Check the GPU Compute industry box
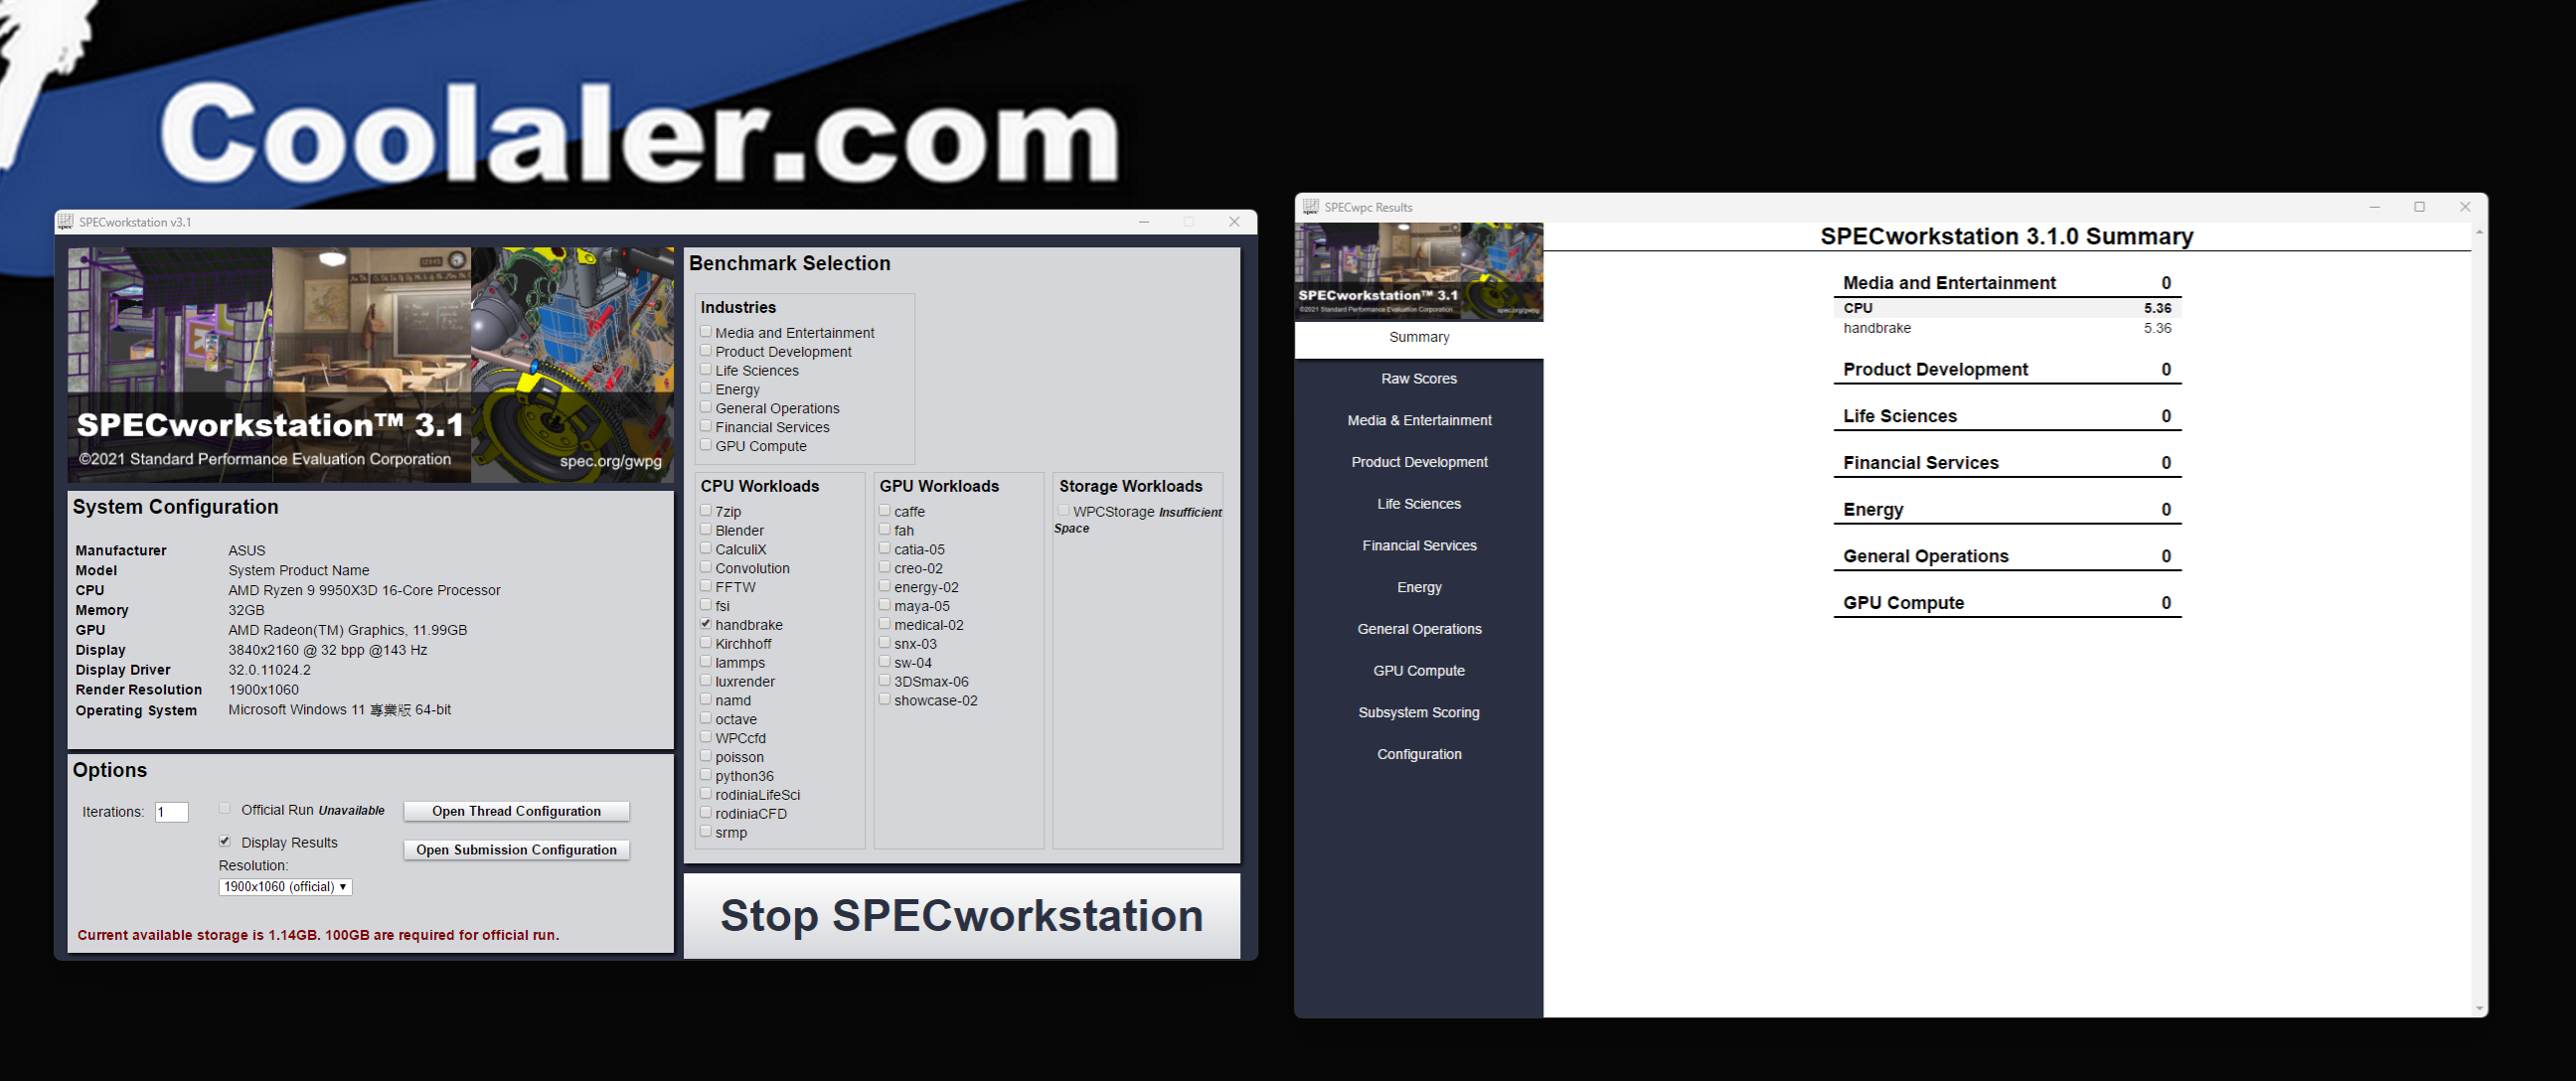The height and width of the screenshot is (1081, 2576). pos(706,446)
